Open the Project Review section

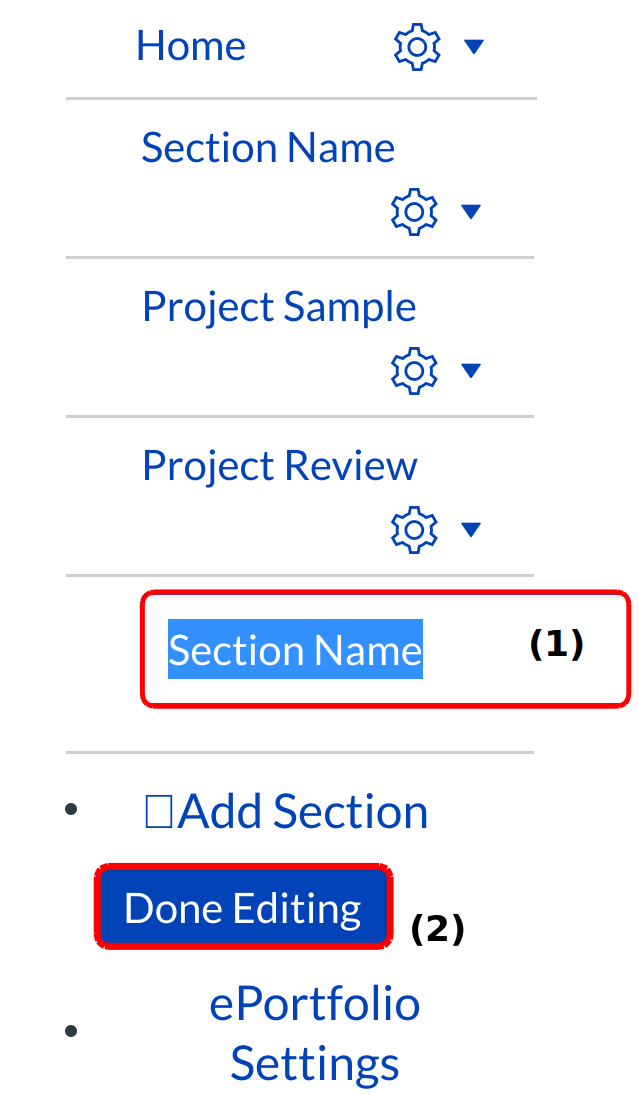point(280,466)
